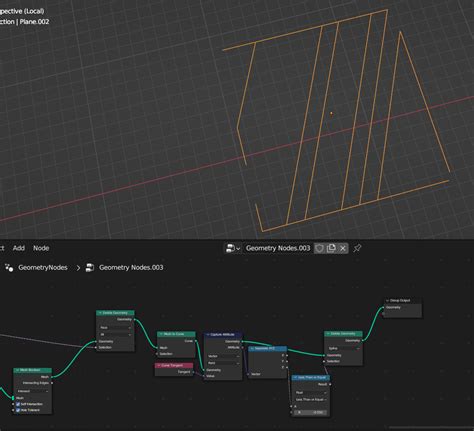Select the Delete Geometry node feeding Group Output

click(343, 334)
